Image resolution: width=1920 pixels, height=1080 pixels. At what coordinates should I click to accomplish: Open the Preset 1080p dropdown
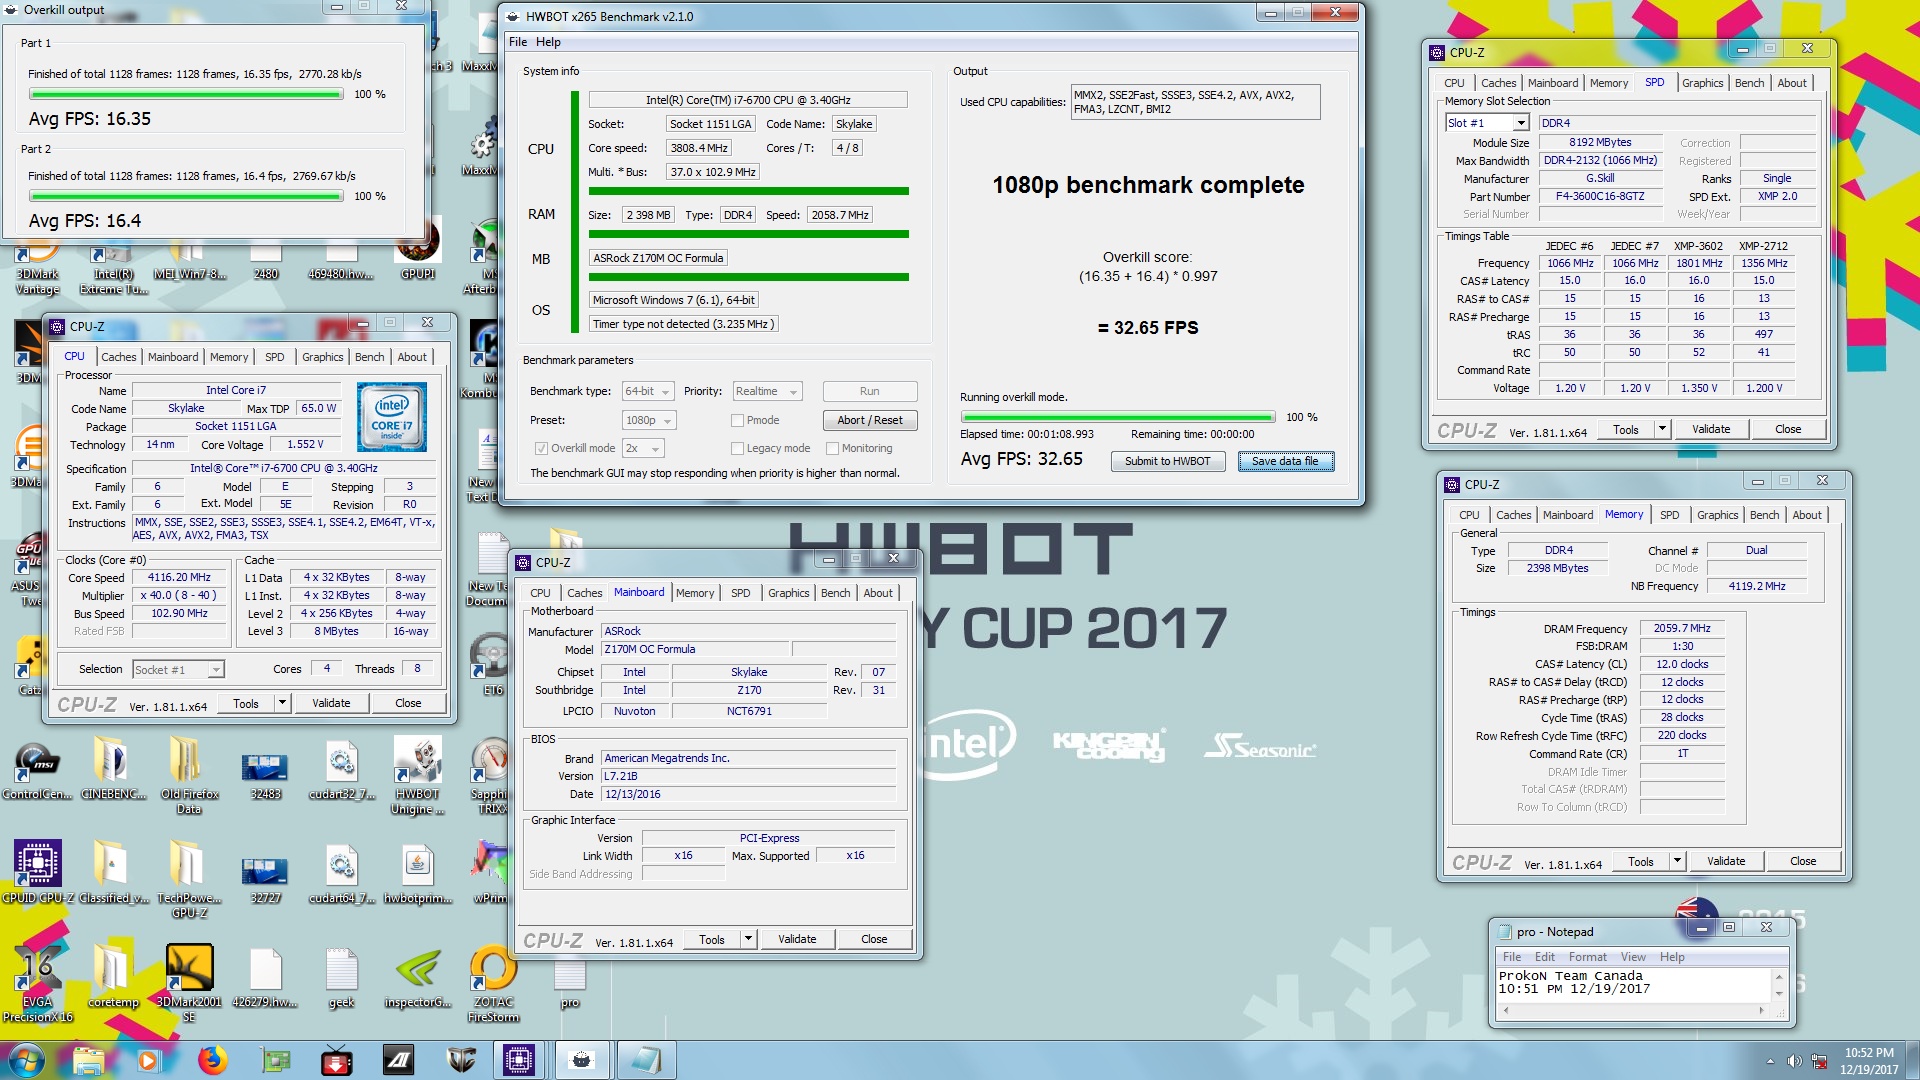pos(648,420)
